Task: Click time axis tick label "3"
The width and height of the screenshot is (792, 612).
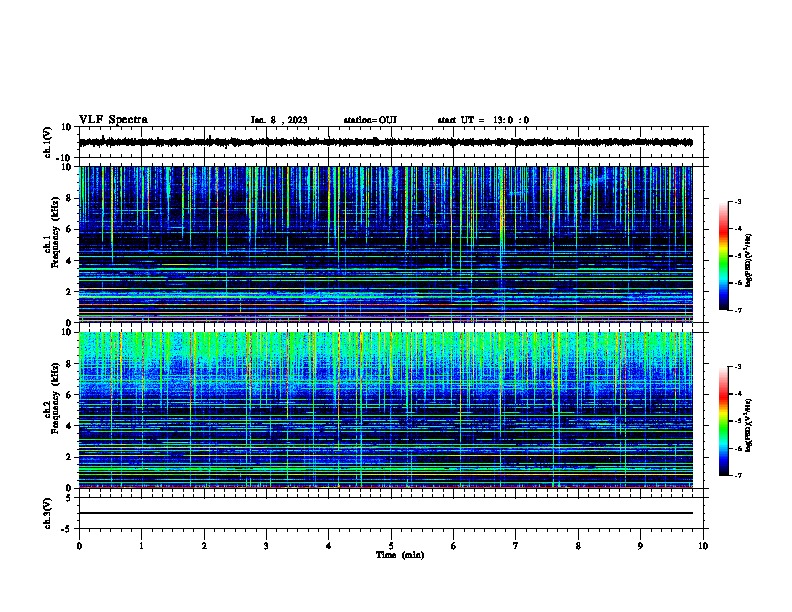Action: (266, 546)
